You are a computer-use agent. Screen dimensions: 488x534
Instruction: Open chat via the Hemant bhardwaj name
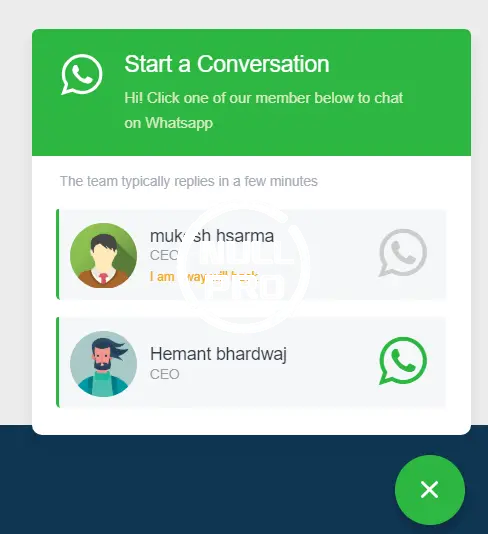pyautogui.click(x=218, y=354)
